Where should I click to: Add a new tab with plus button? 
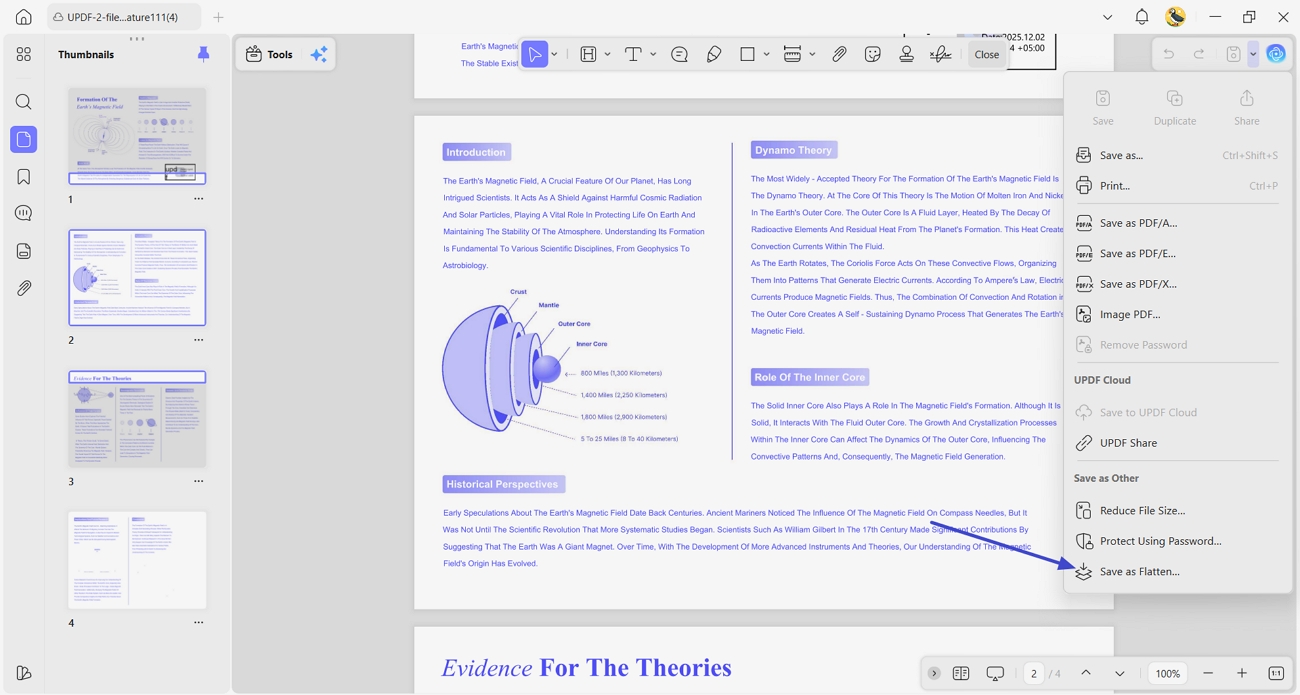coord(218,17)
